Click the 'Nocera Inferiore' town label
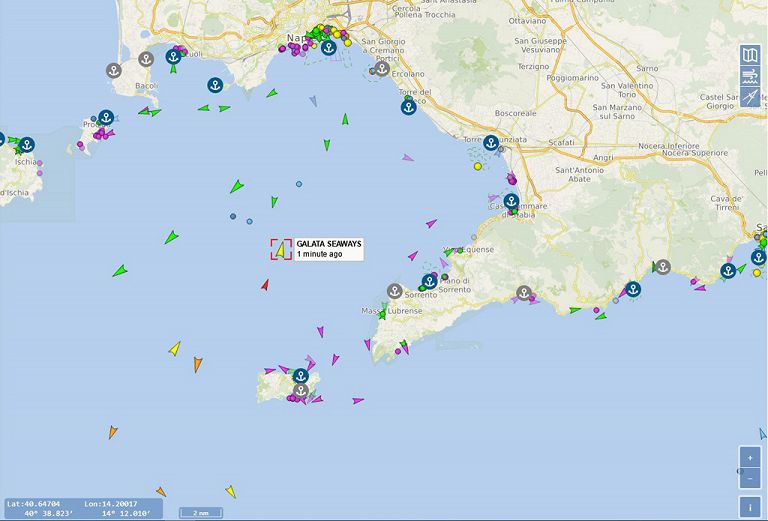 click(x=669, y=146)
